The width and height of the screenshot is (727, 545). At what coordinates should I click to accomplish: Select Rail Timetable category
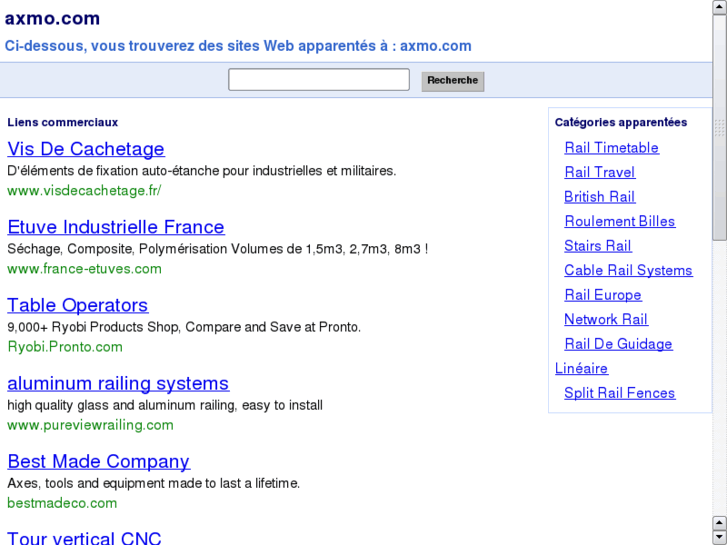click(x=612, y=148)
